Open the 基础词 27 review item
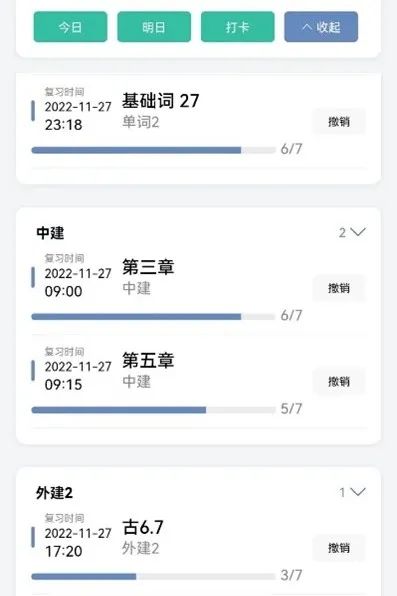 coord(160,101)
